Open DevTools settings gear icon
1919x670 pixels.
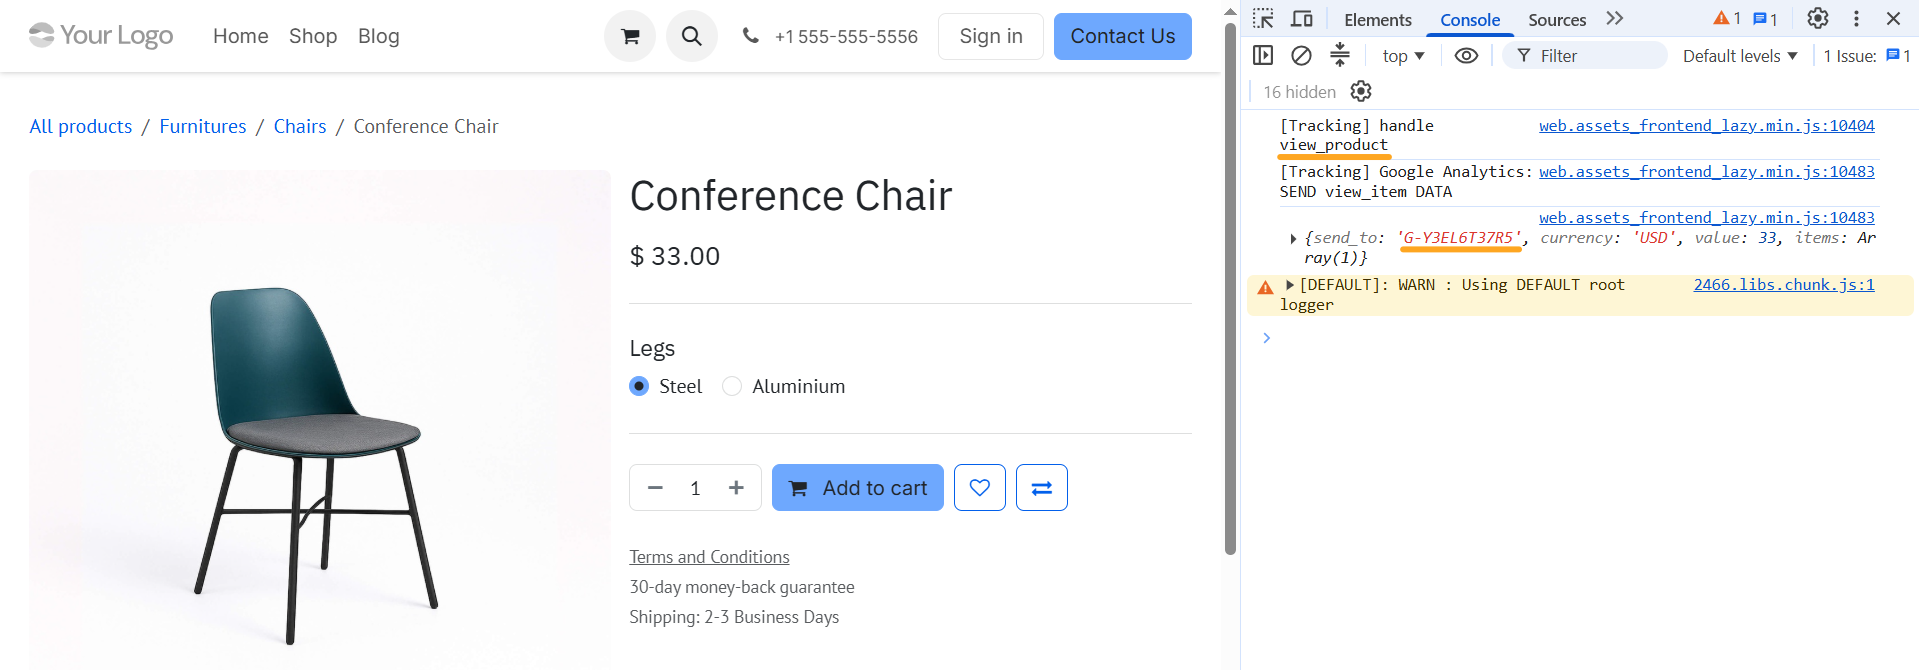coord(1818,18)
